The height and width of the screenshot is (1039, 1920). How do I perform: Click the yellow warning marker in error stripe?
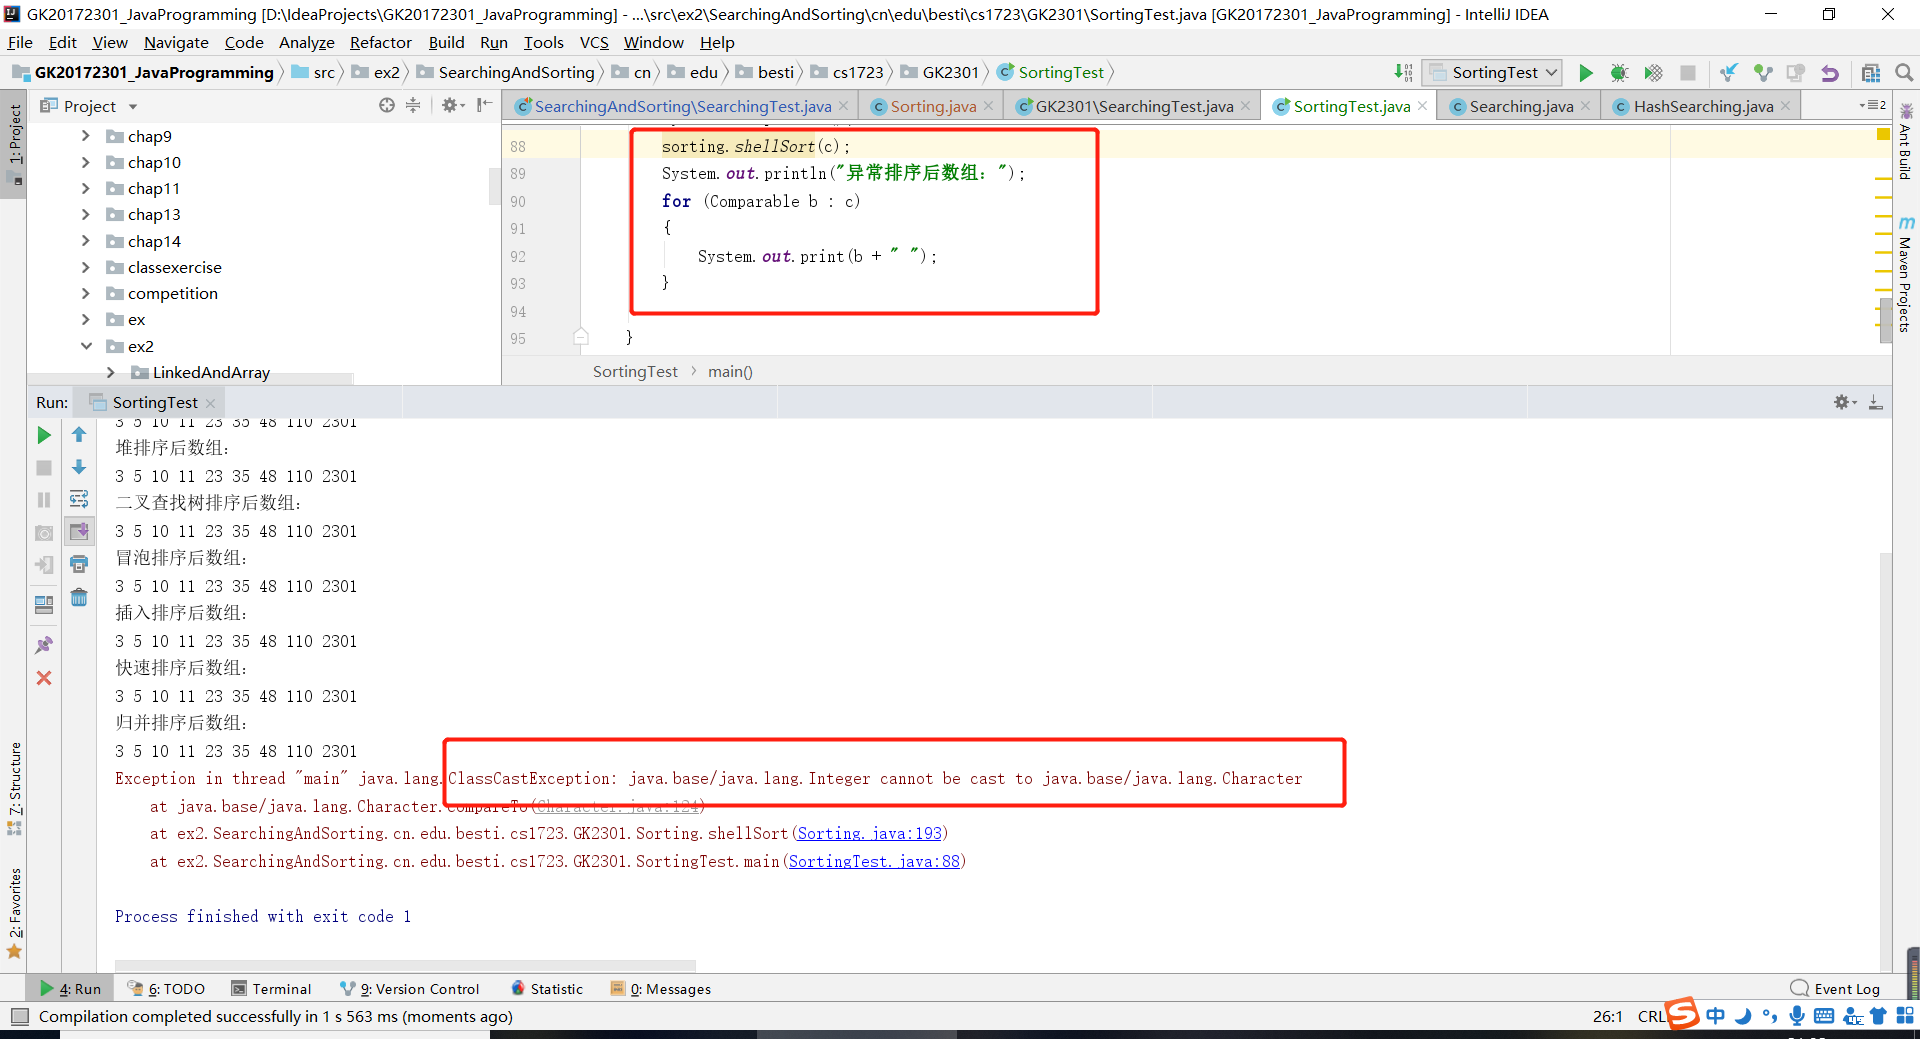tap(1883, 134)
